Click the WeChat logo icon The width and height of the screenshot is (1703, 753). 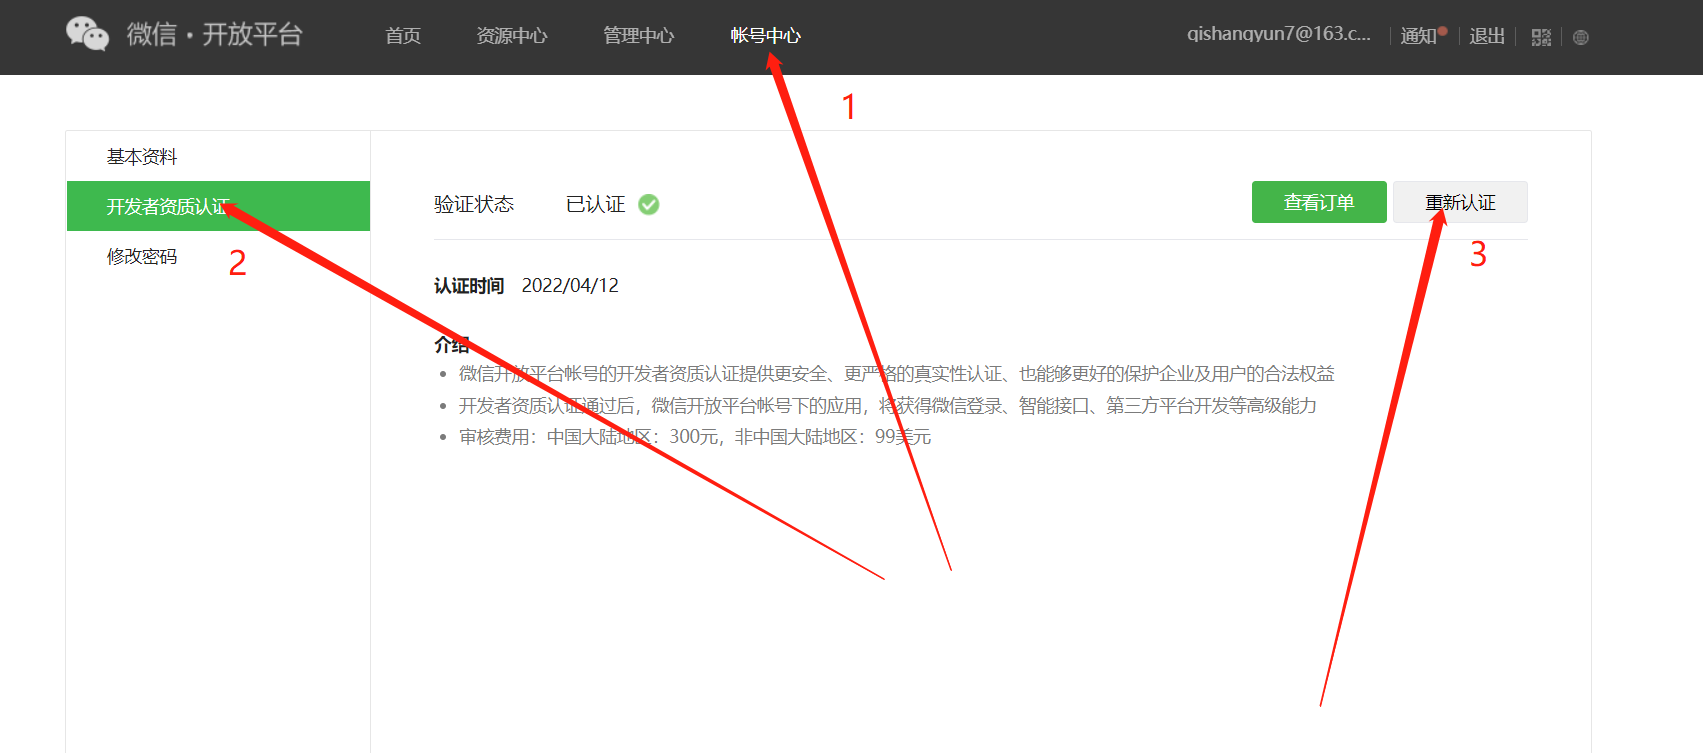click(87, 34)
